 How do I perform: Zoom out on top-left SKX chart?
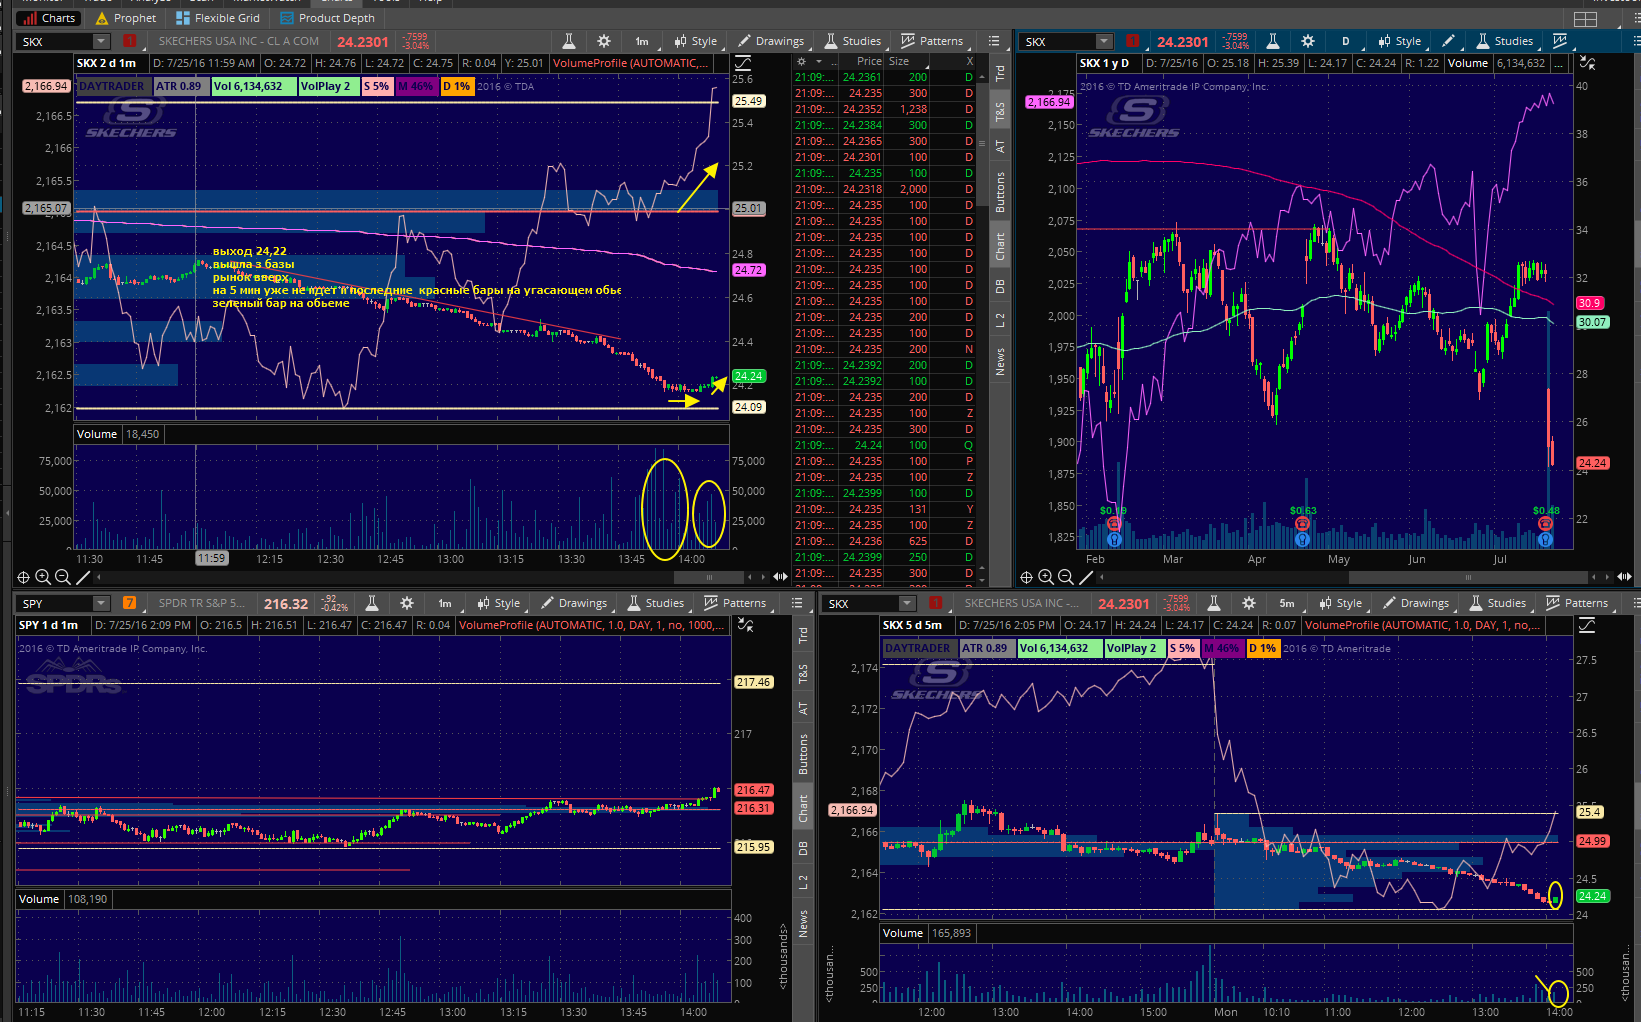(62, 577)
